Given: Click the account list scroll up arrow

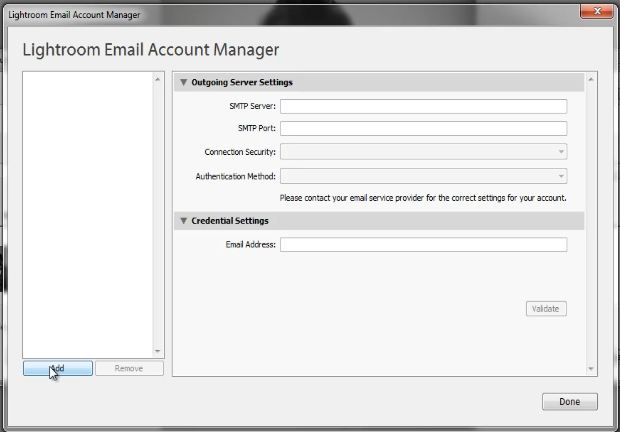Looking at the screenshot, I should pos(157,79).
